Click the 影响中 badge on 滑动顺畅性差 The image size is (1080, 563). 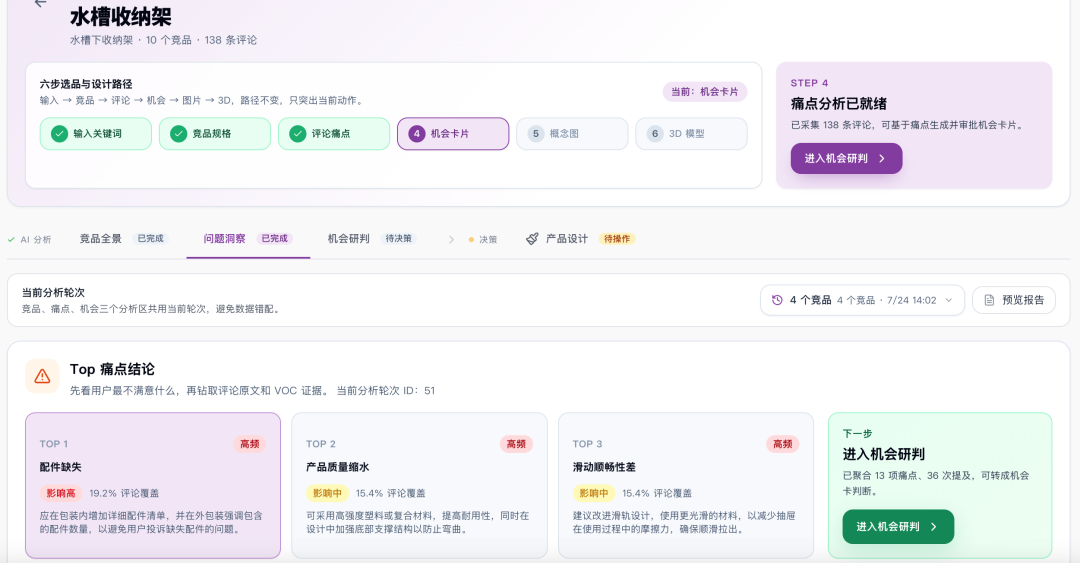point(594,493)
